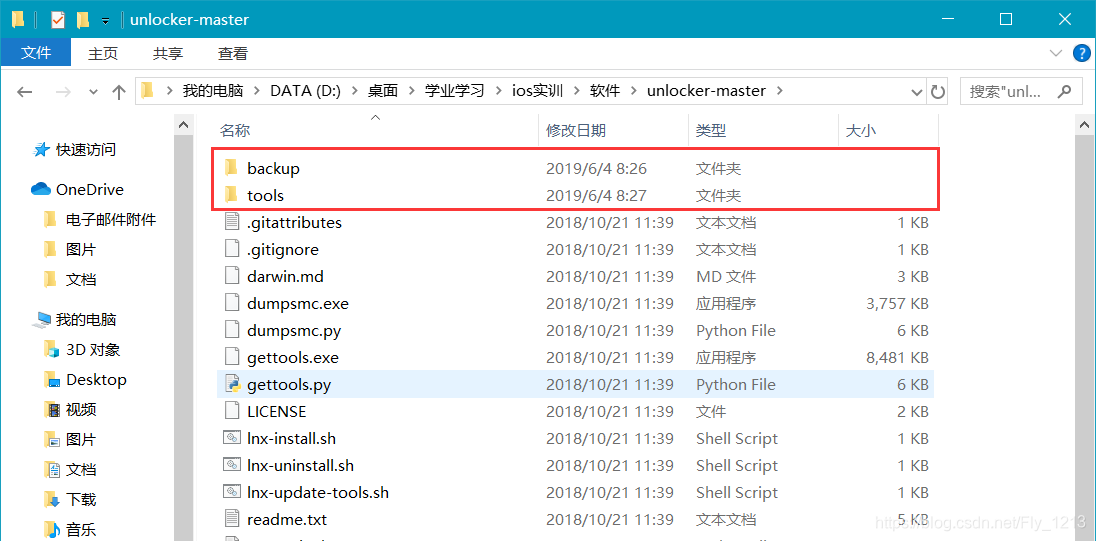The image size is (1096, 541).
Task: Switch to the 查看 ribbon tab
Action: [233, 53]
